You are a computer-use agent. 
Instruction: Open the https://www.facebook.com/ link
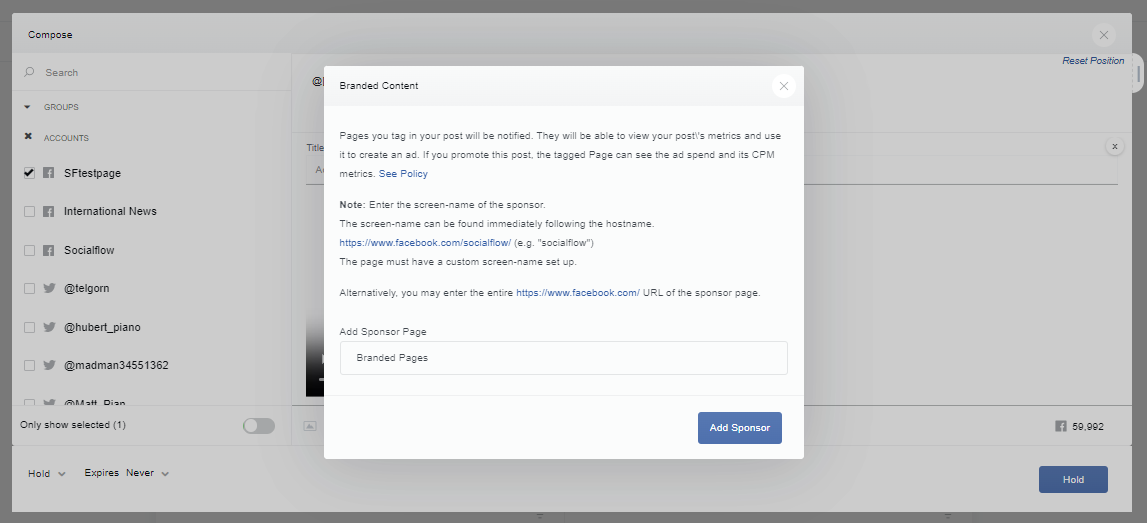point(578,293)
